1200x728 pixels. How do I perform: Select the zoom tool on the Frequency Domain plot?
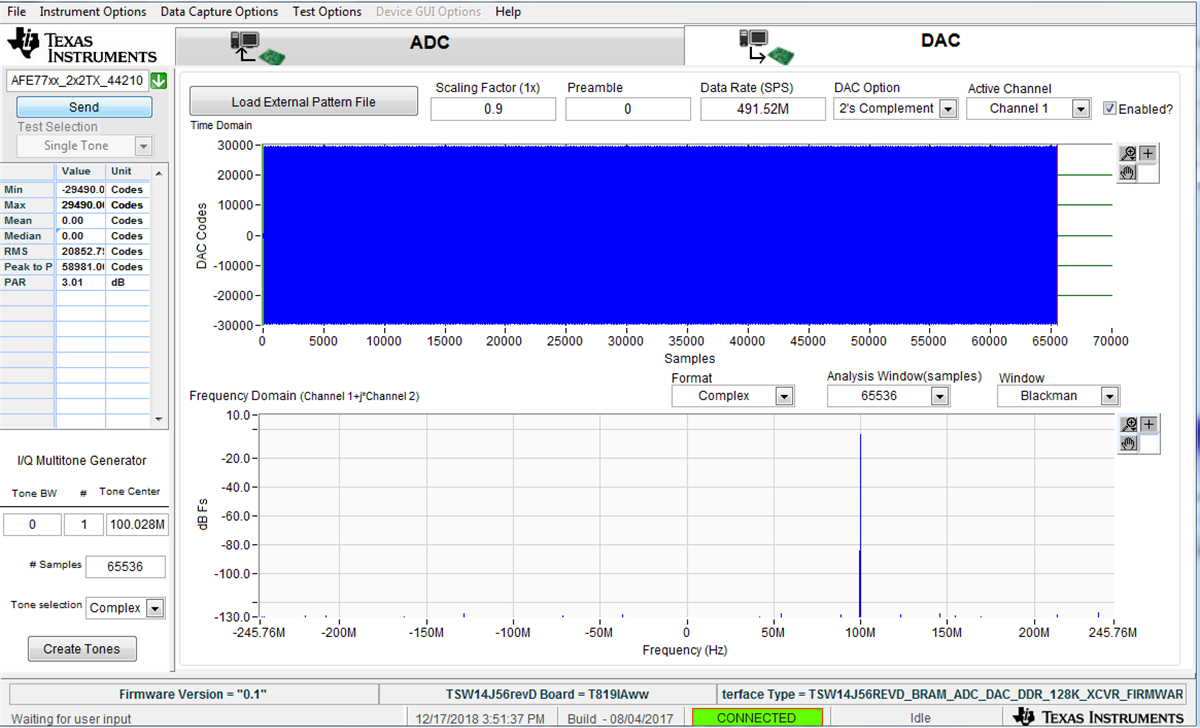pyautogui.click(x=1128, y=425)
